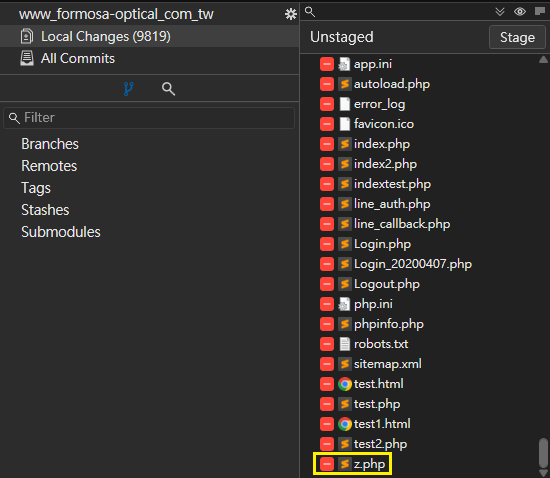Screen dimensions: 550x478
Task: Click the Sublime icon of index.php
Action: coord(345,144)
